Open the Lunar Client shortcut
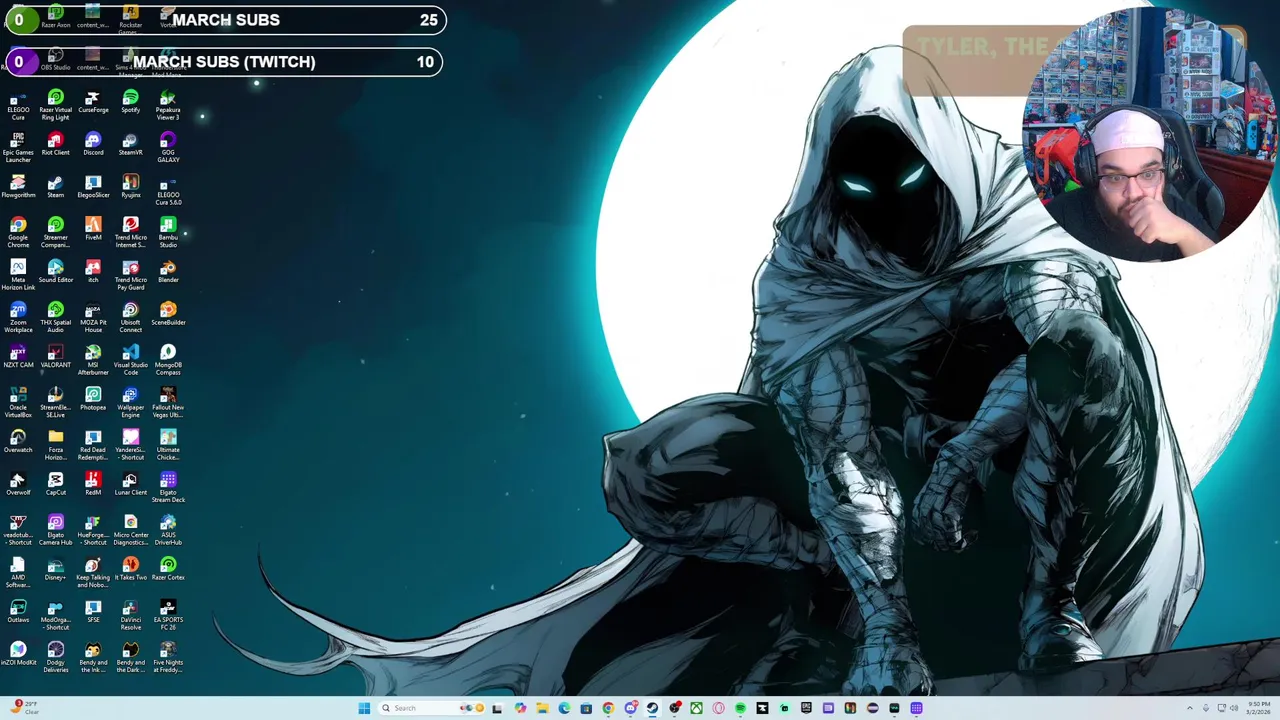 tap(130, 484)
